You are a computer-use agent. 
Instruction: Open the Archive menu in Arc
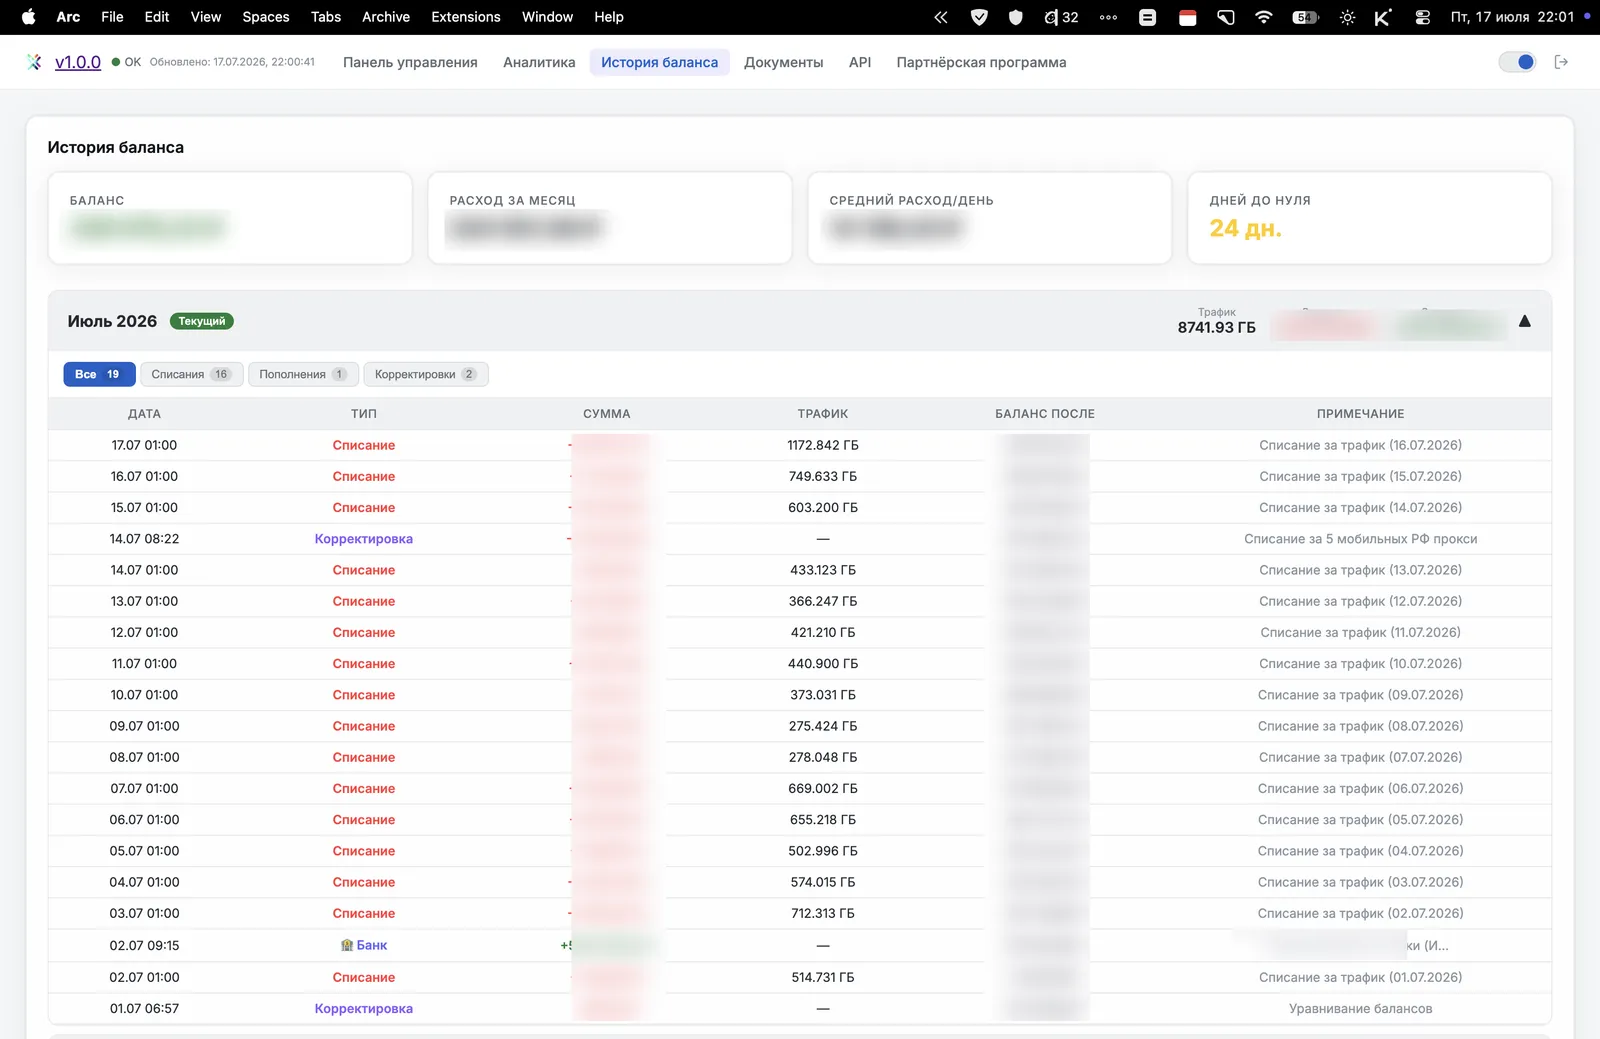pos(386,17)
